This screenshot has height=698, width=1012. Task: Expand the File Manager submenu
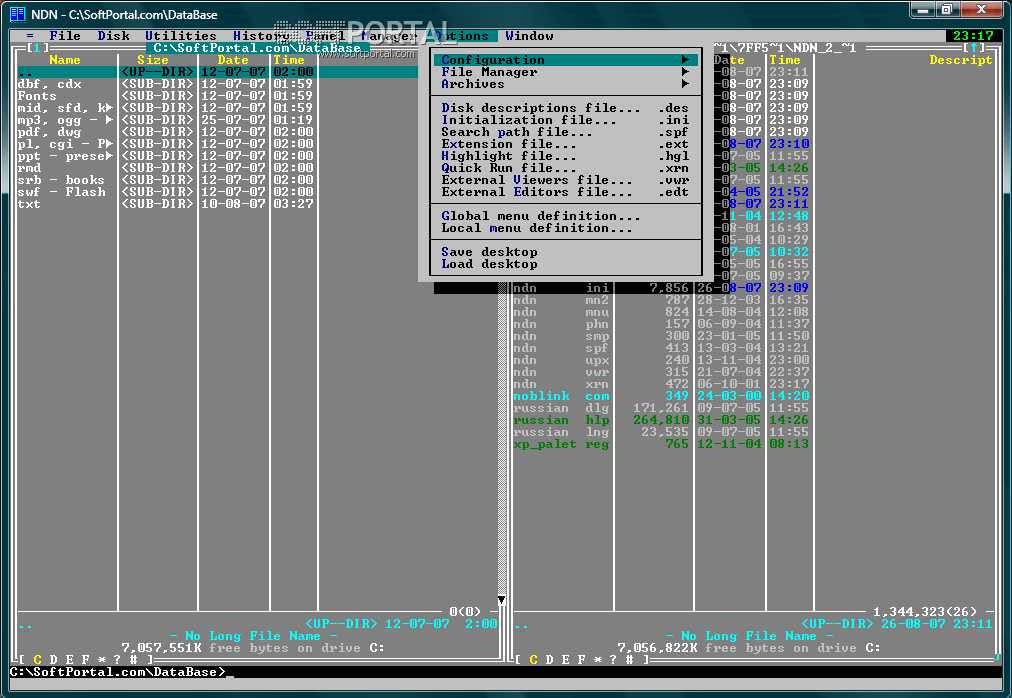tap(565, 72)
